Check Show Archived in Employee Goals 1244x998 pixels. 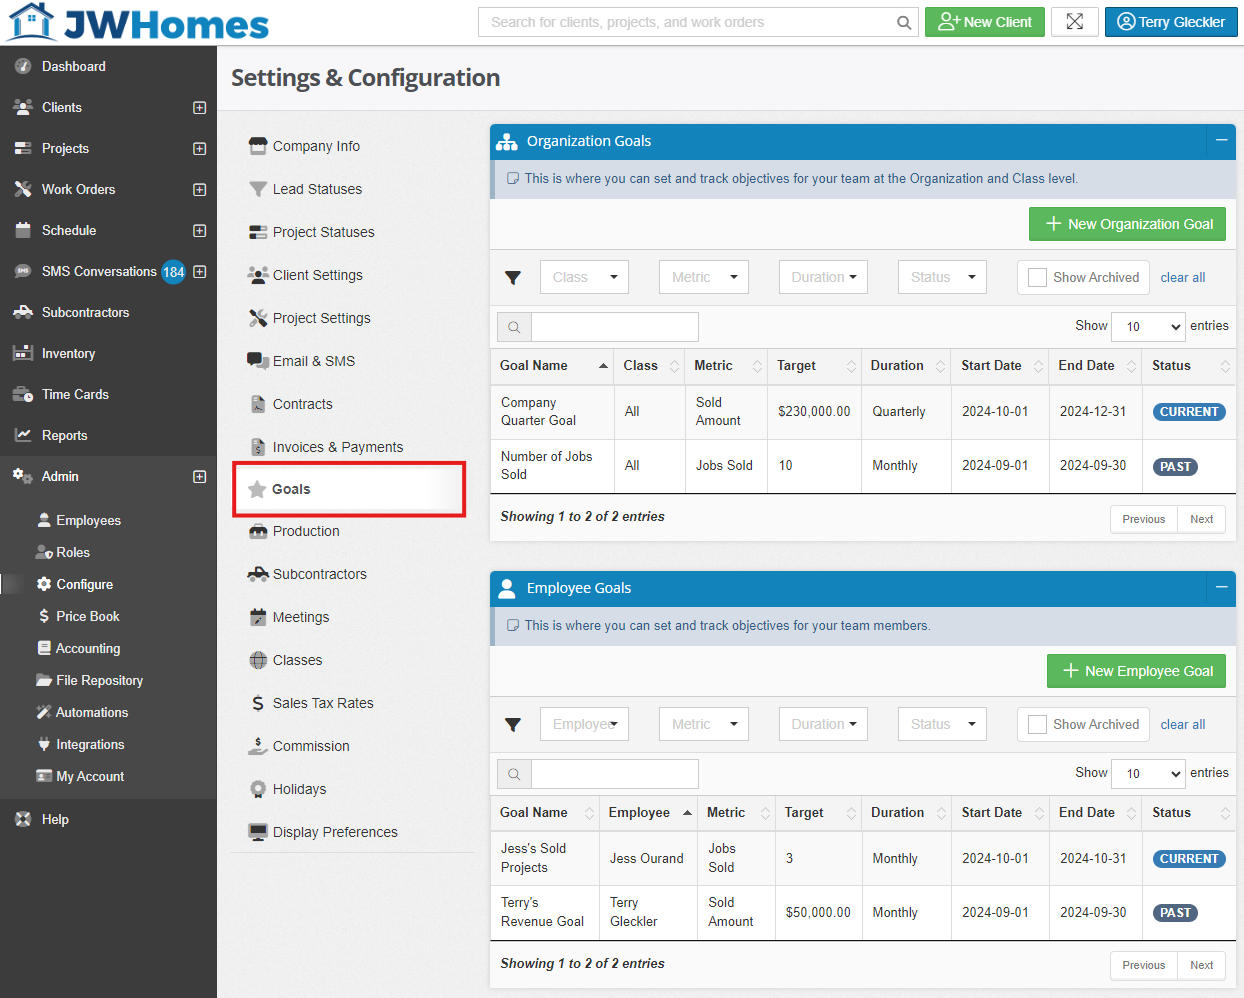(x=1038, y=725)
